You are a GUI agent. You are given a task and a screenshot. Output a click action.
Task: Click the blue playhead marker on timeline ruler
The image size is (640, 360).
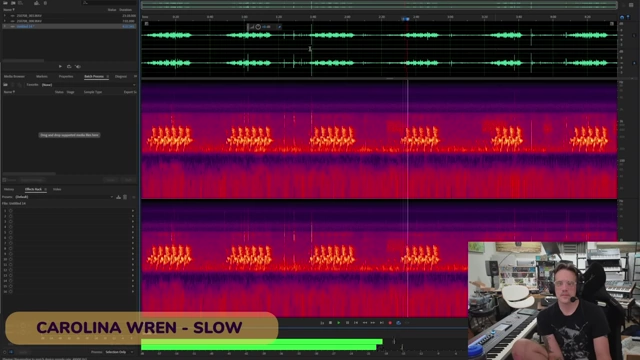[405, 19]
